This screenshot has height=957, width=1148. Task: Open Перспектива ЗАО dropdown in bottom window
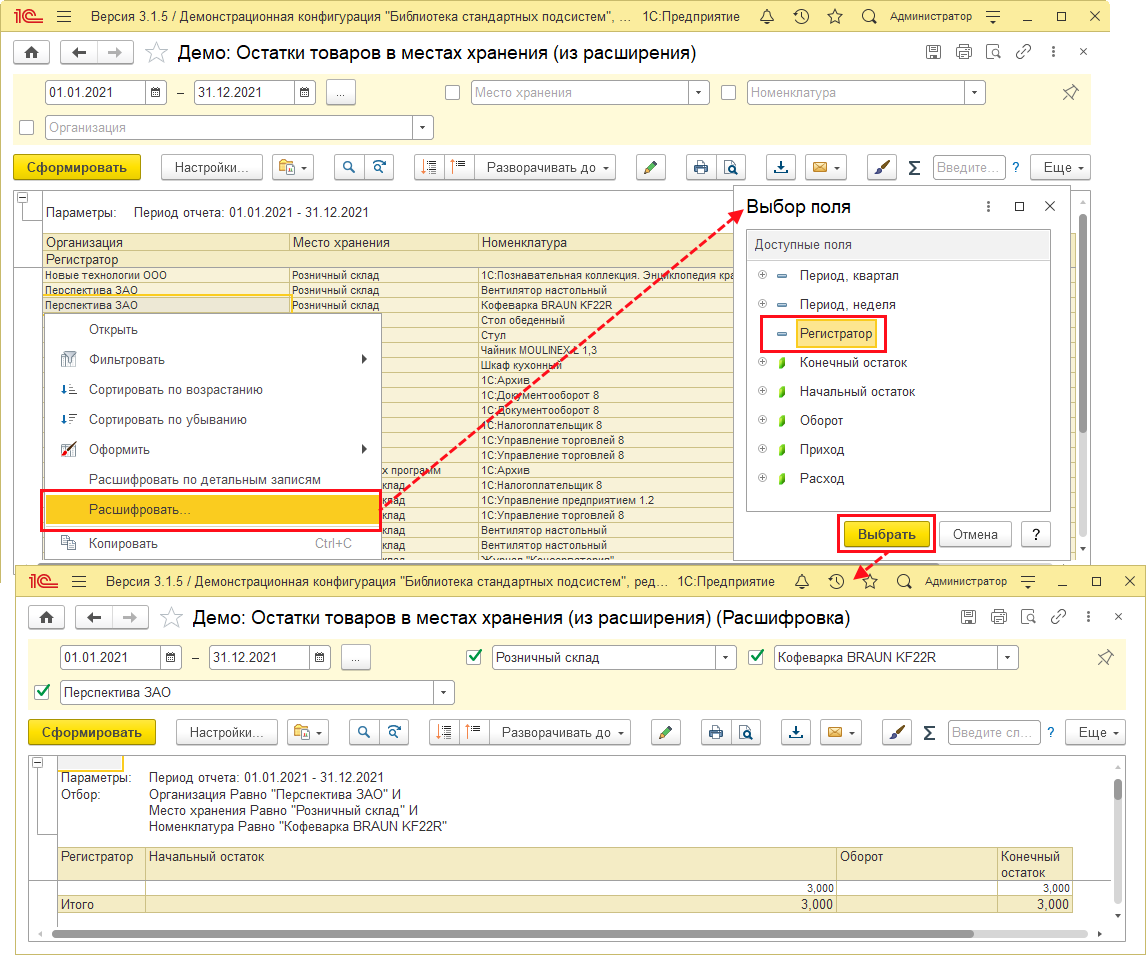point(444,692)
